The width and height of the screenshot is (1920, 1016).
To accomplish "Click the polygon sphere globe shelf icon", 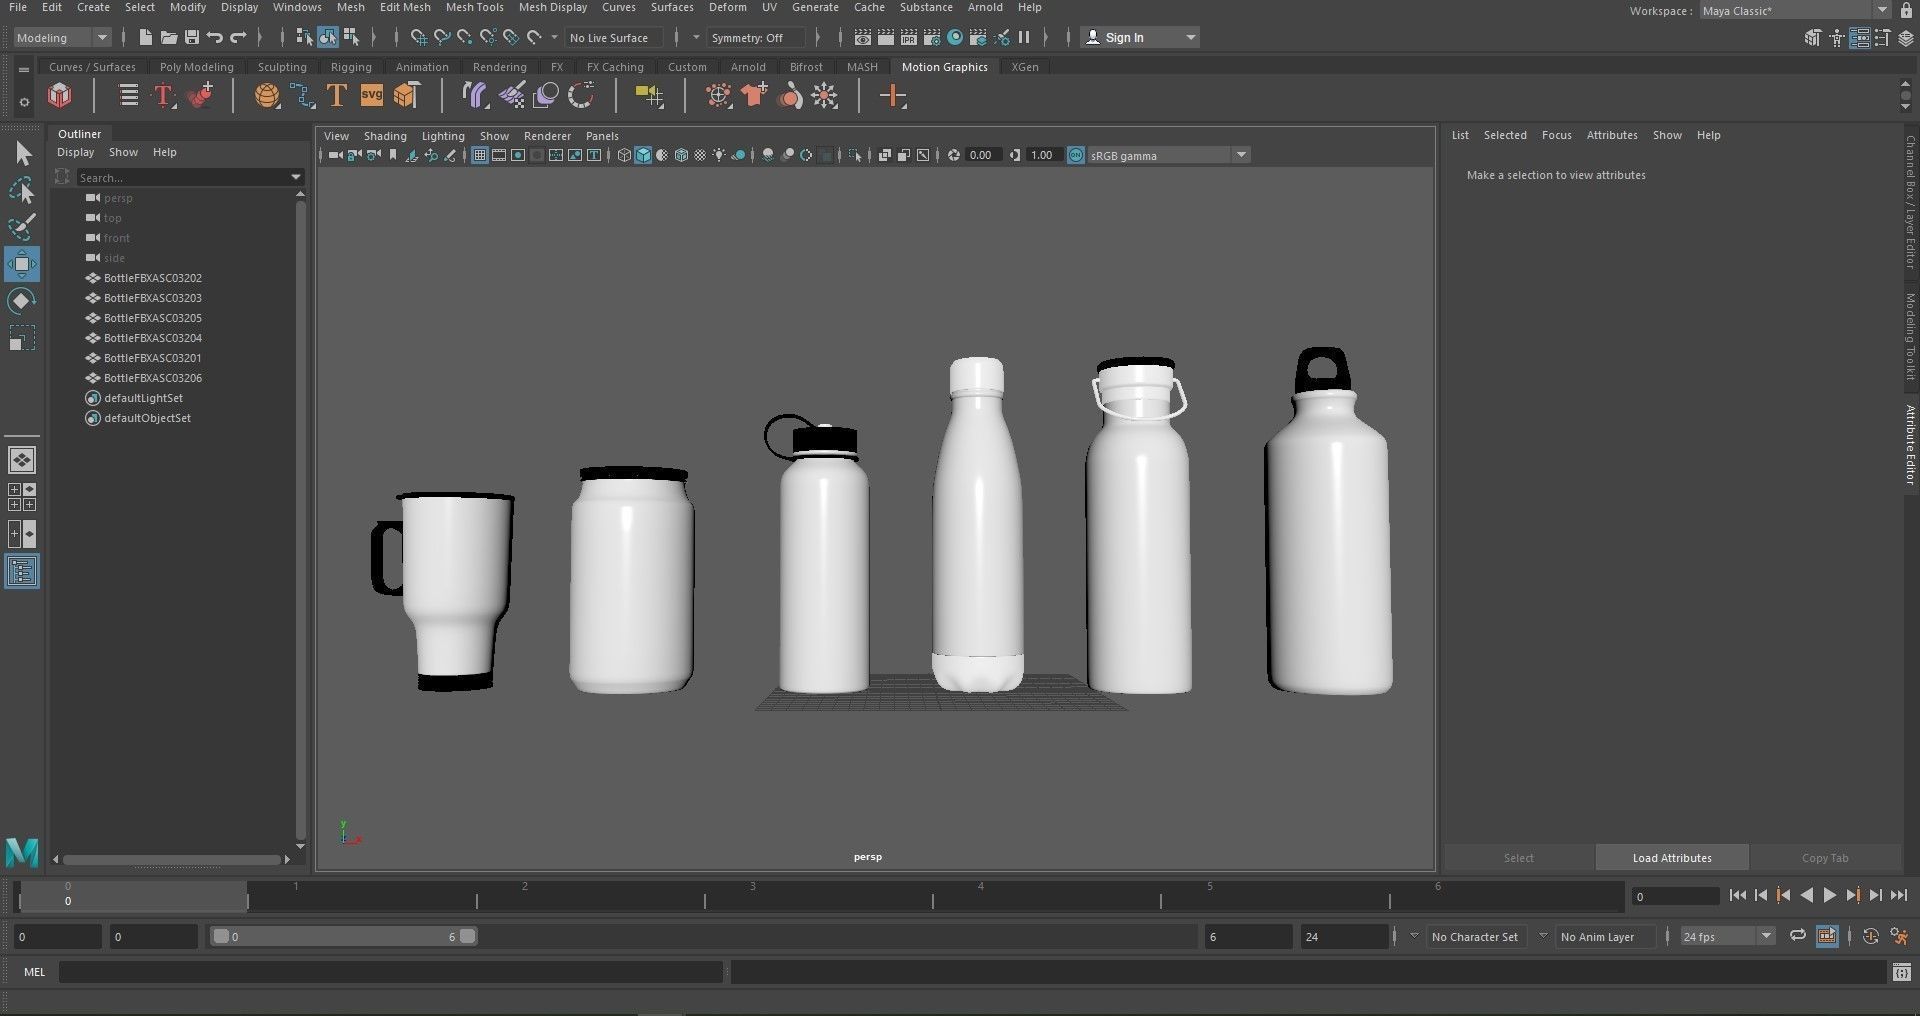I will (267, 96).
